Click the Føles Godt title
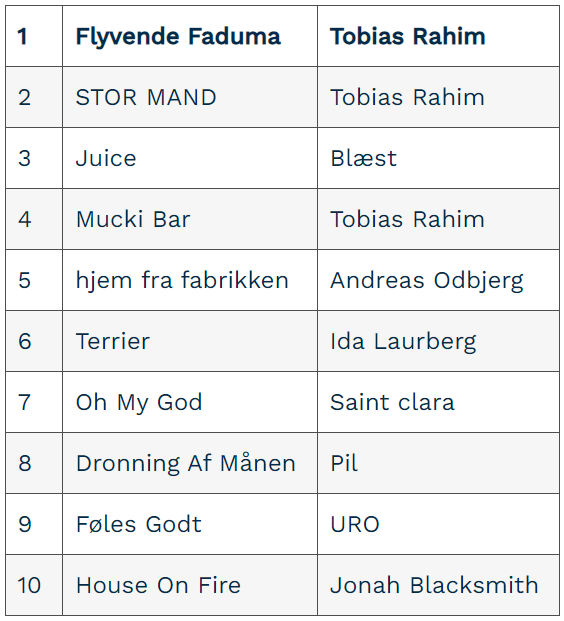Screen dimensions: 564x621 139,524
